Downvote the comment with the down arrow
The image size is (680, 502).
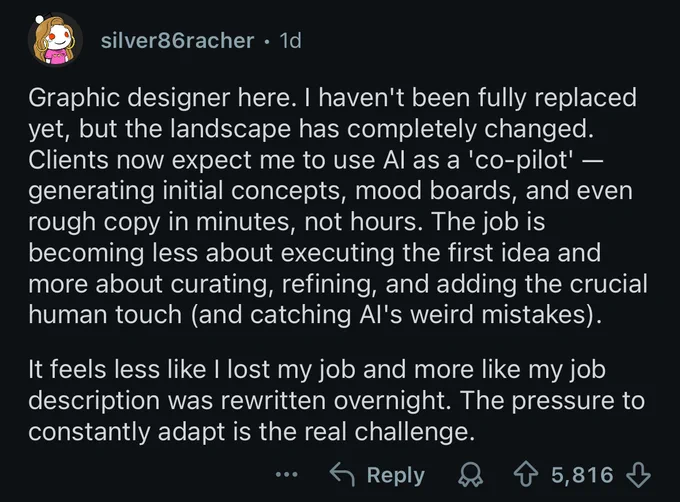(642, 475)
